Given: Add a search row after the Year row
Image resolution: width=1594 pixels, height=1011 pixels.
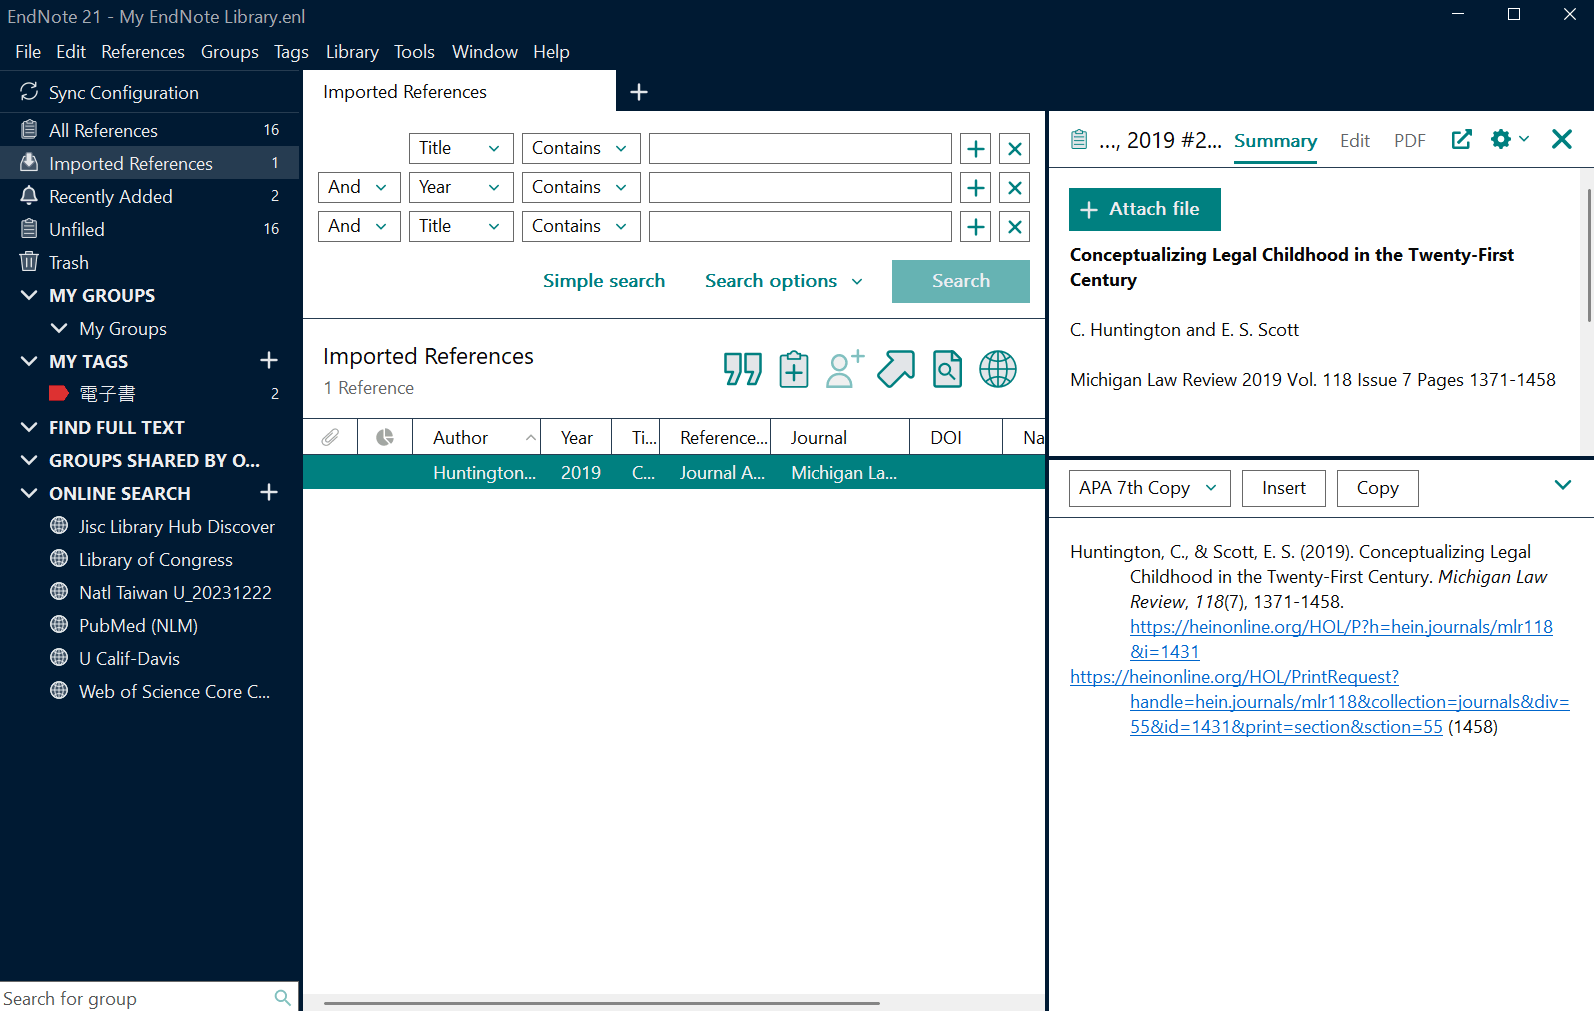Looking at the screenshot, I should coord(975,188).
